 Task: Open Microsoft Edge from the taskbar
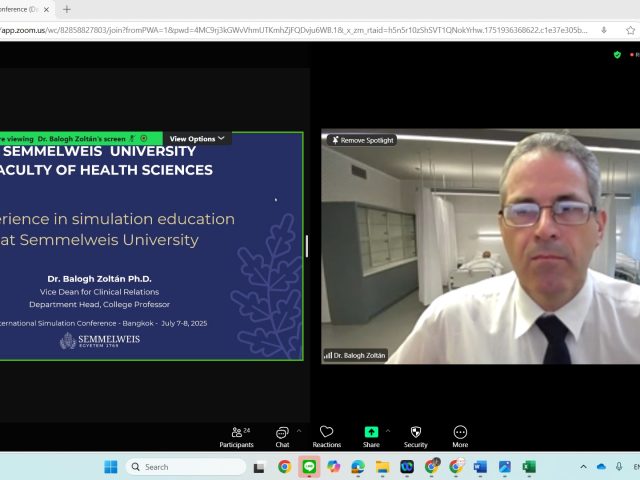pos(358,467)
